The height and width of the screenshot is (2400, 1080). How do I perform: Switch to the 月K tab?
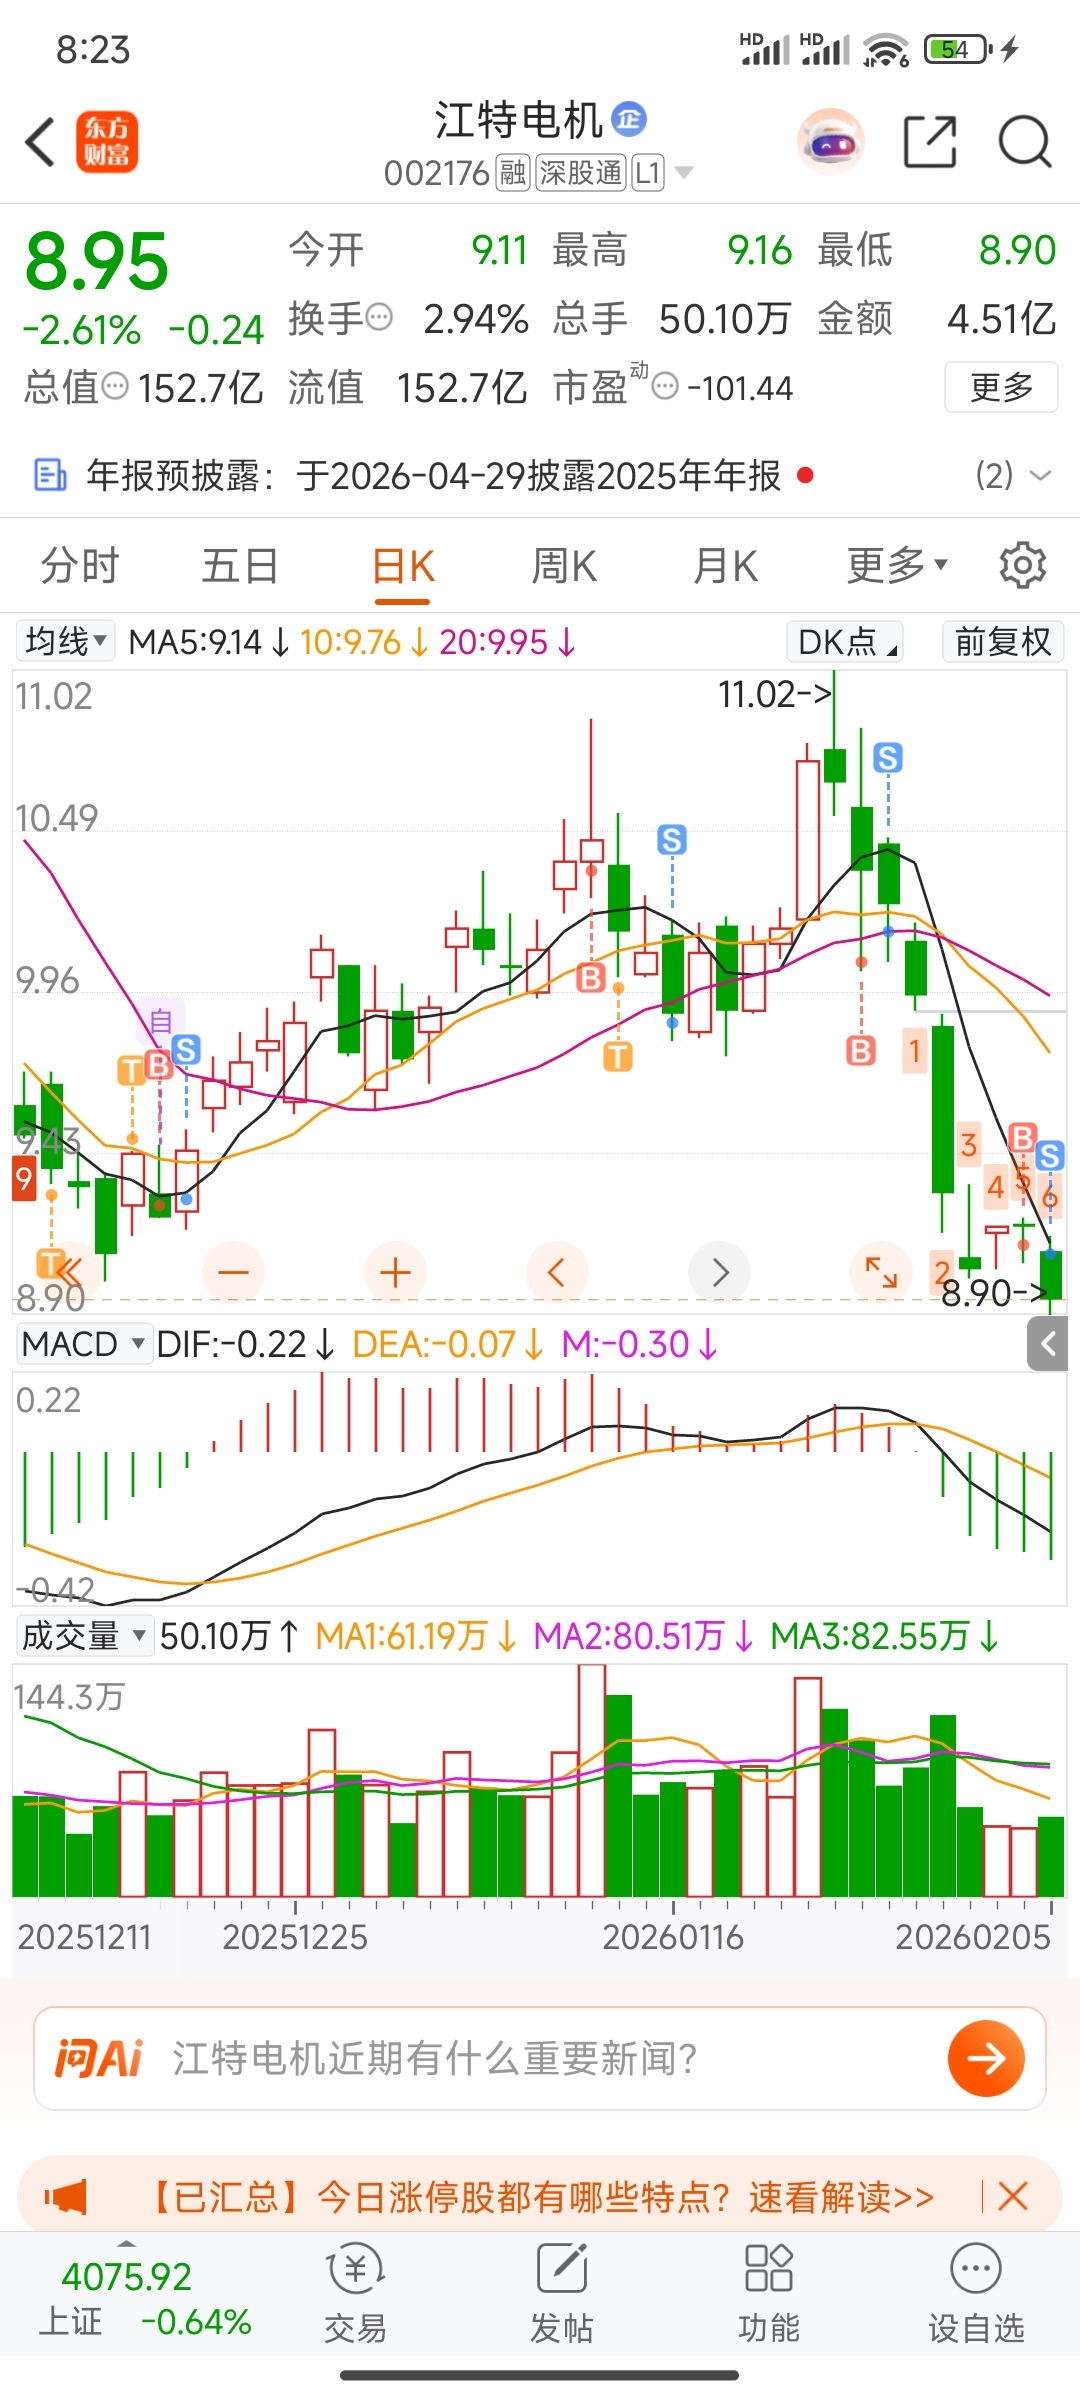coord(725,566)
